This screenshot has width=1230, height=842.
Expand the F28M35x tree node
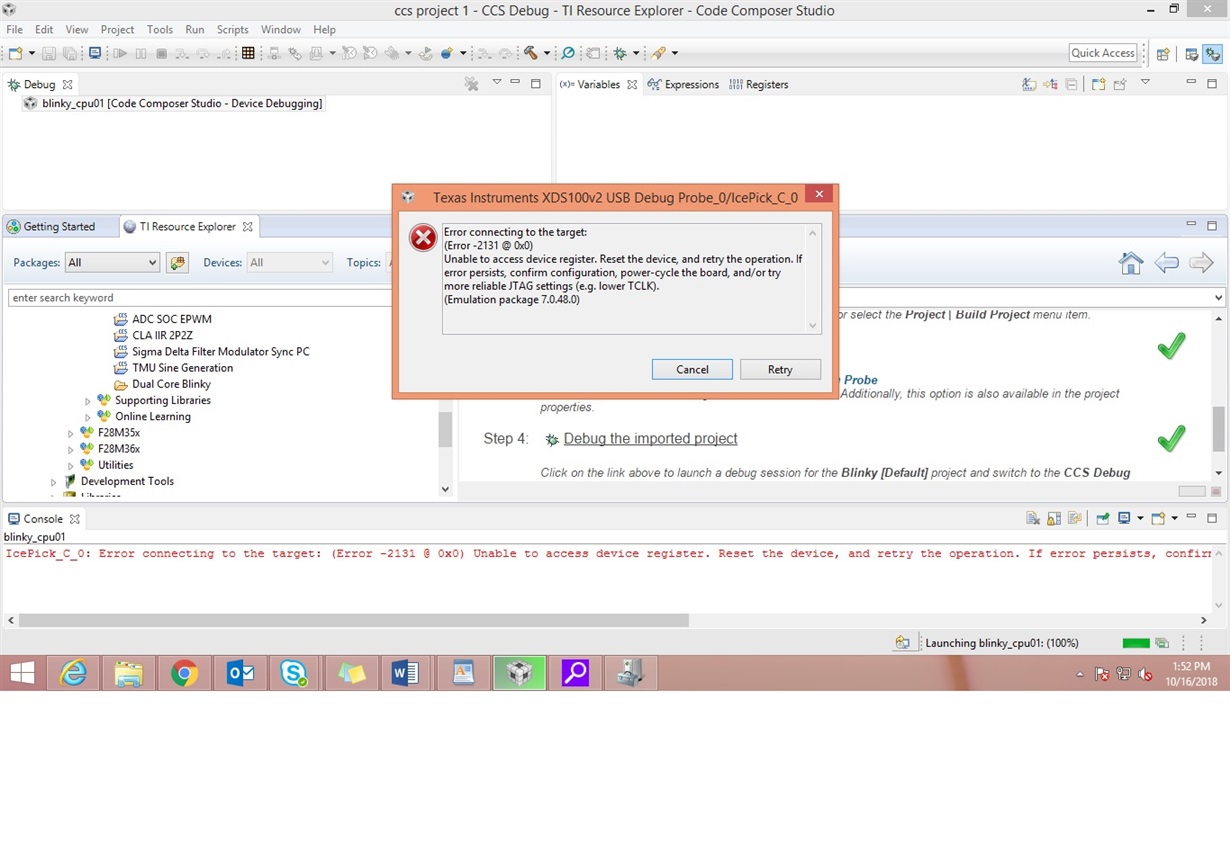click(70, 433)
